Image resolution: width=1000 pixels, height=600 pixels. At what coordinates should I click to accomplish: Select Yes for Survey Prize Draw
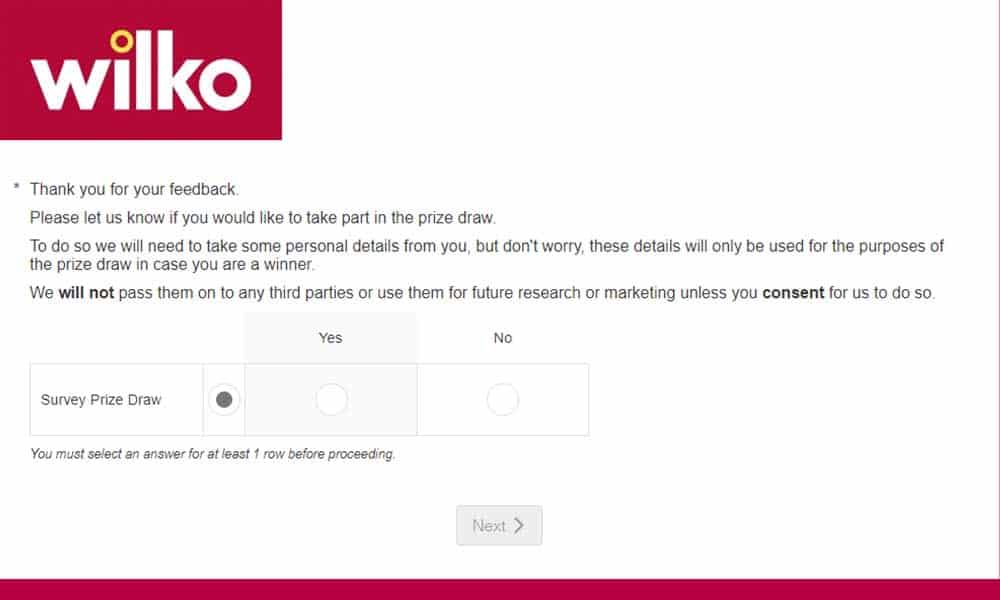332,400
